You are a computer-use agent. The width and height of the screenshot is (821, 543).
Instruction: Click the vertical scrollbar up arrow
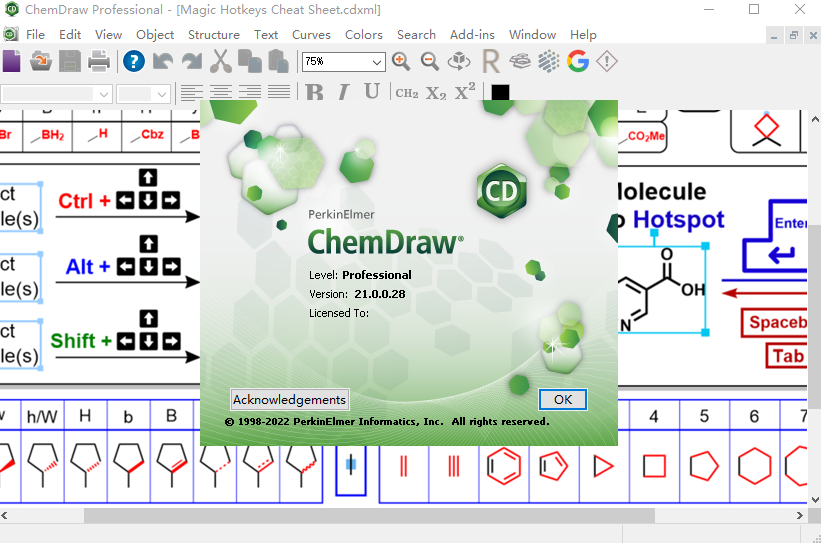coord(815,119)
